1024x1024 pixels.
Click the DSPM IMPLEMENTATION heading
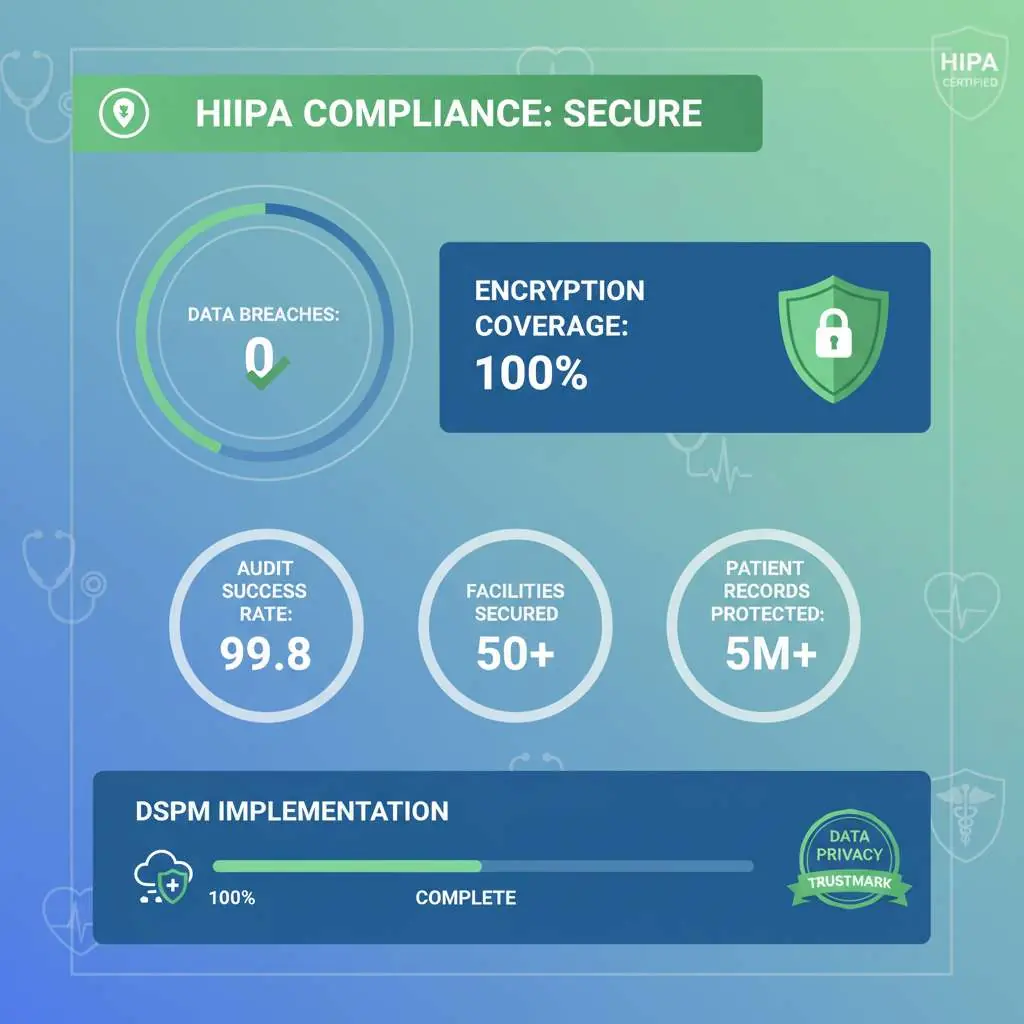[x=292, y=811]
